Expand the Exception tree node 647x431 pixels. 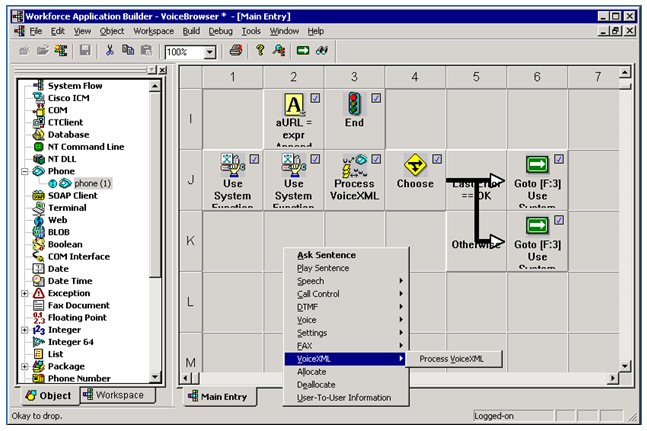coord(26,294)
